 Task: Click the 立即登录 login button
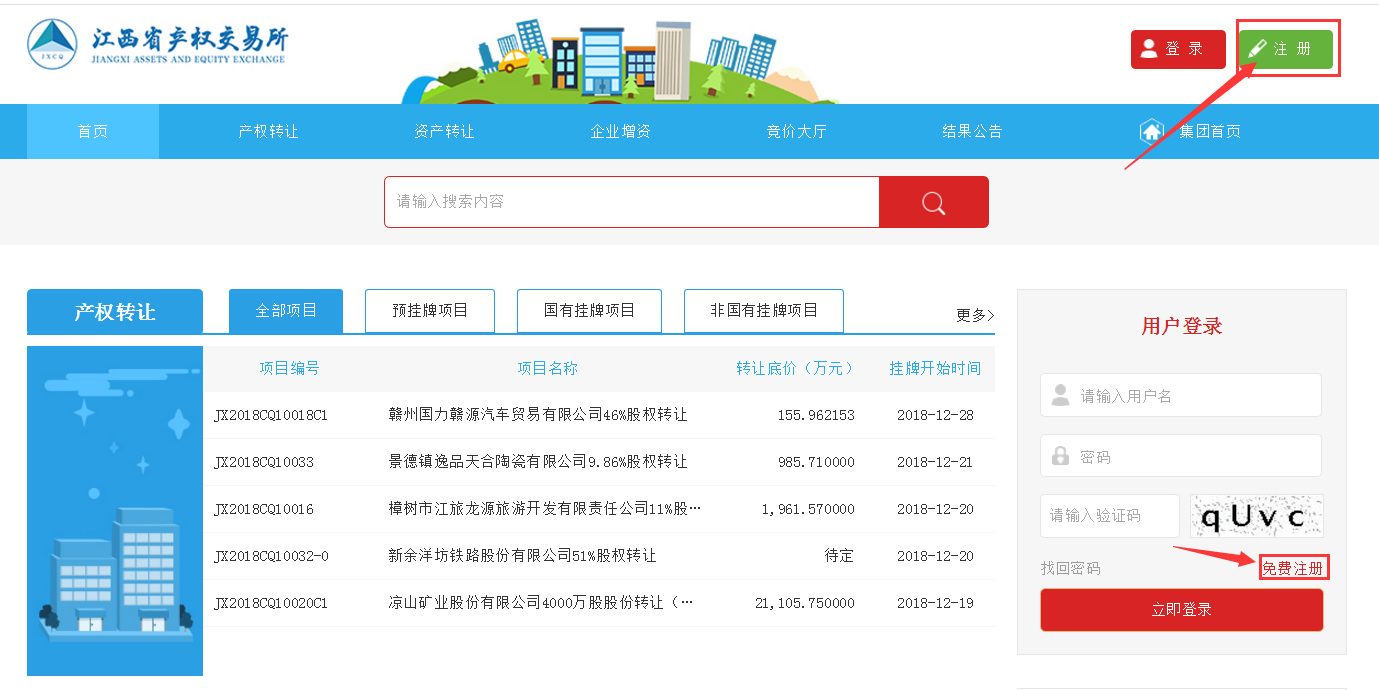pos(1181,609)
